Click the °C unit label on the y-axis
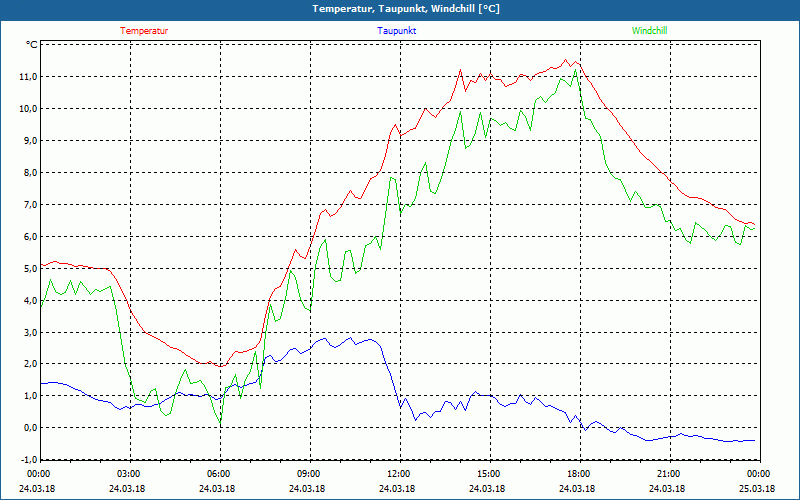 (x=32, y=45)
